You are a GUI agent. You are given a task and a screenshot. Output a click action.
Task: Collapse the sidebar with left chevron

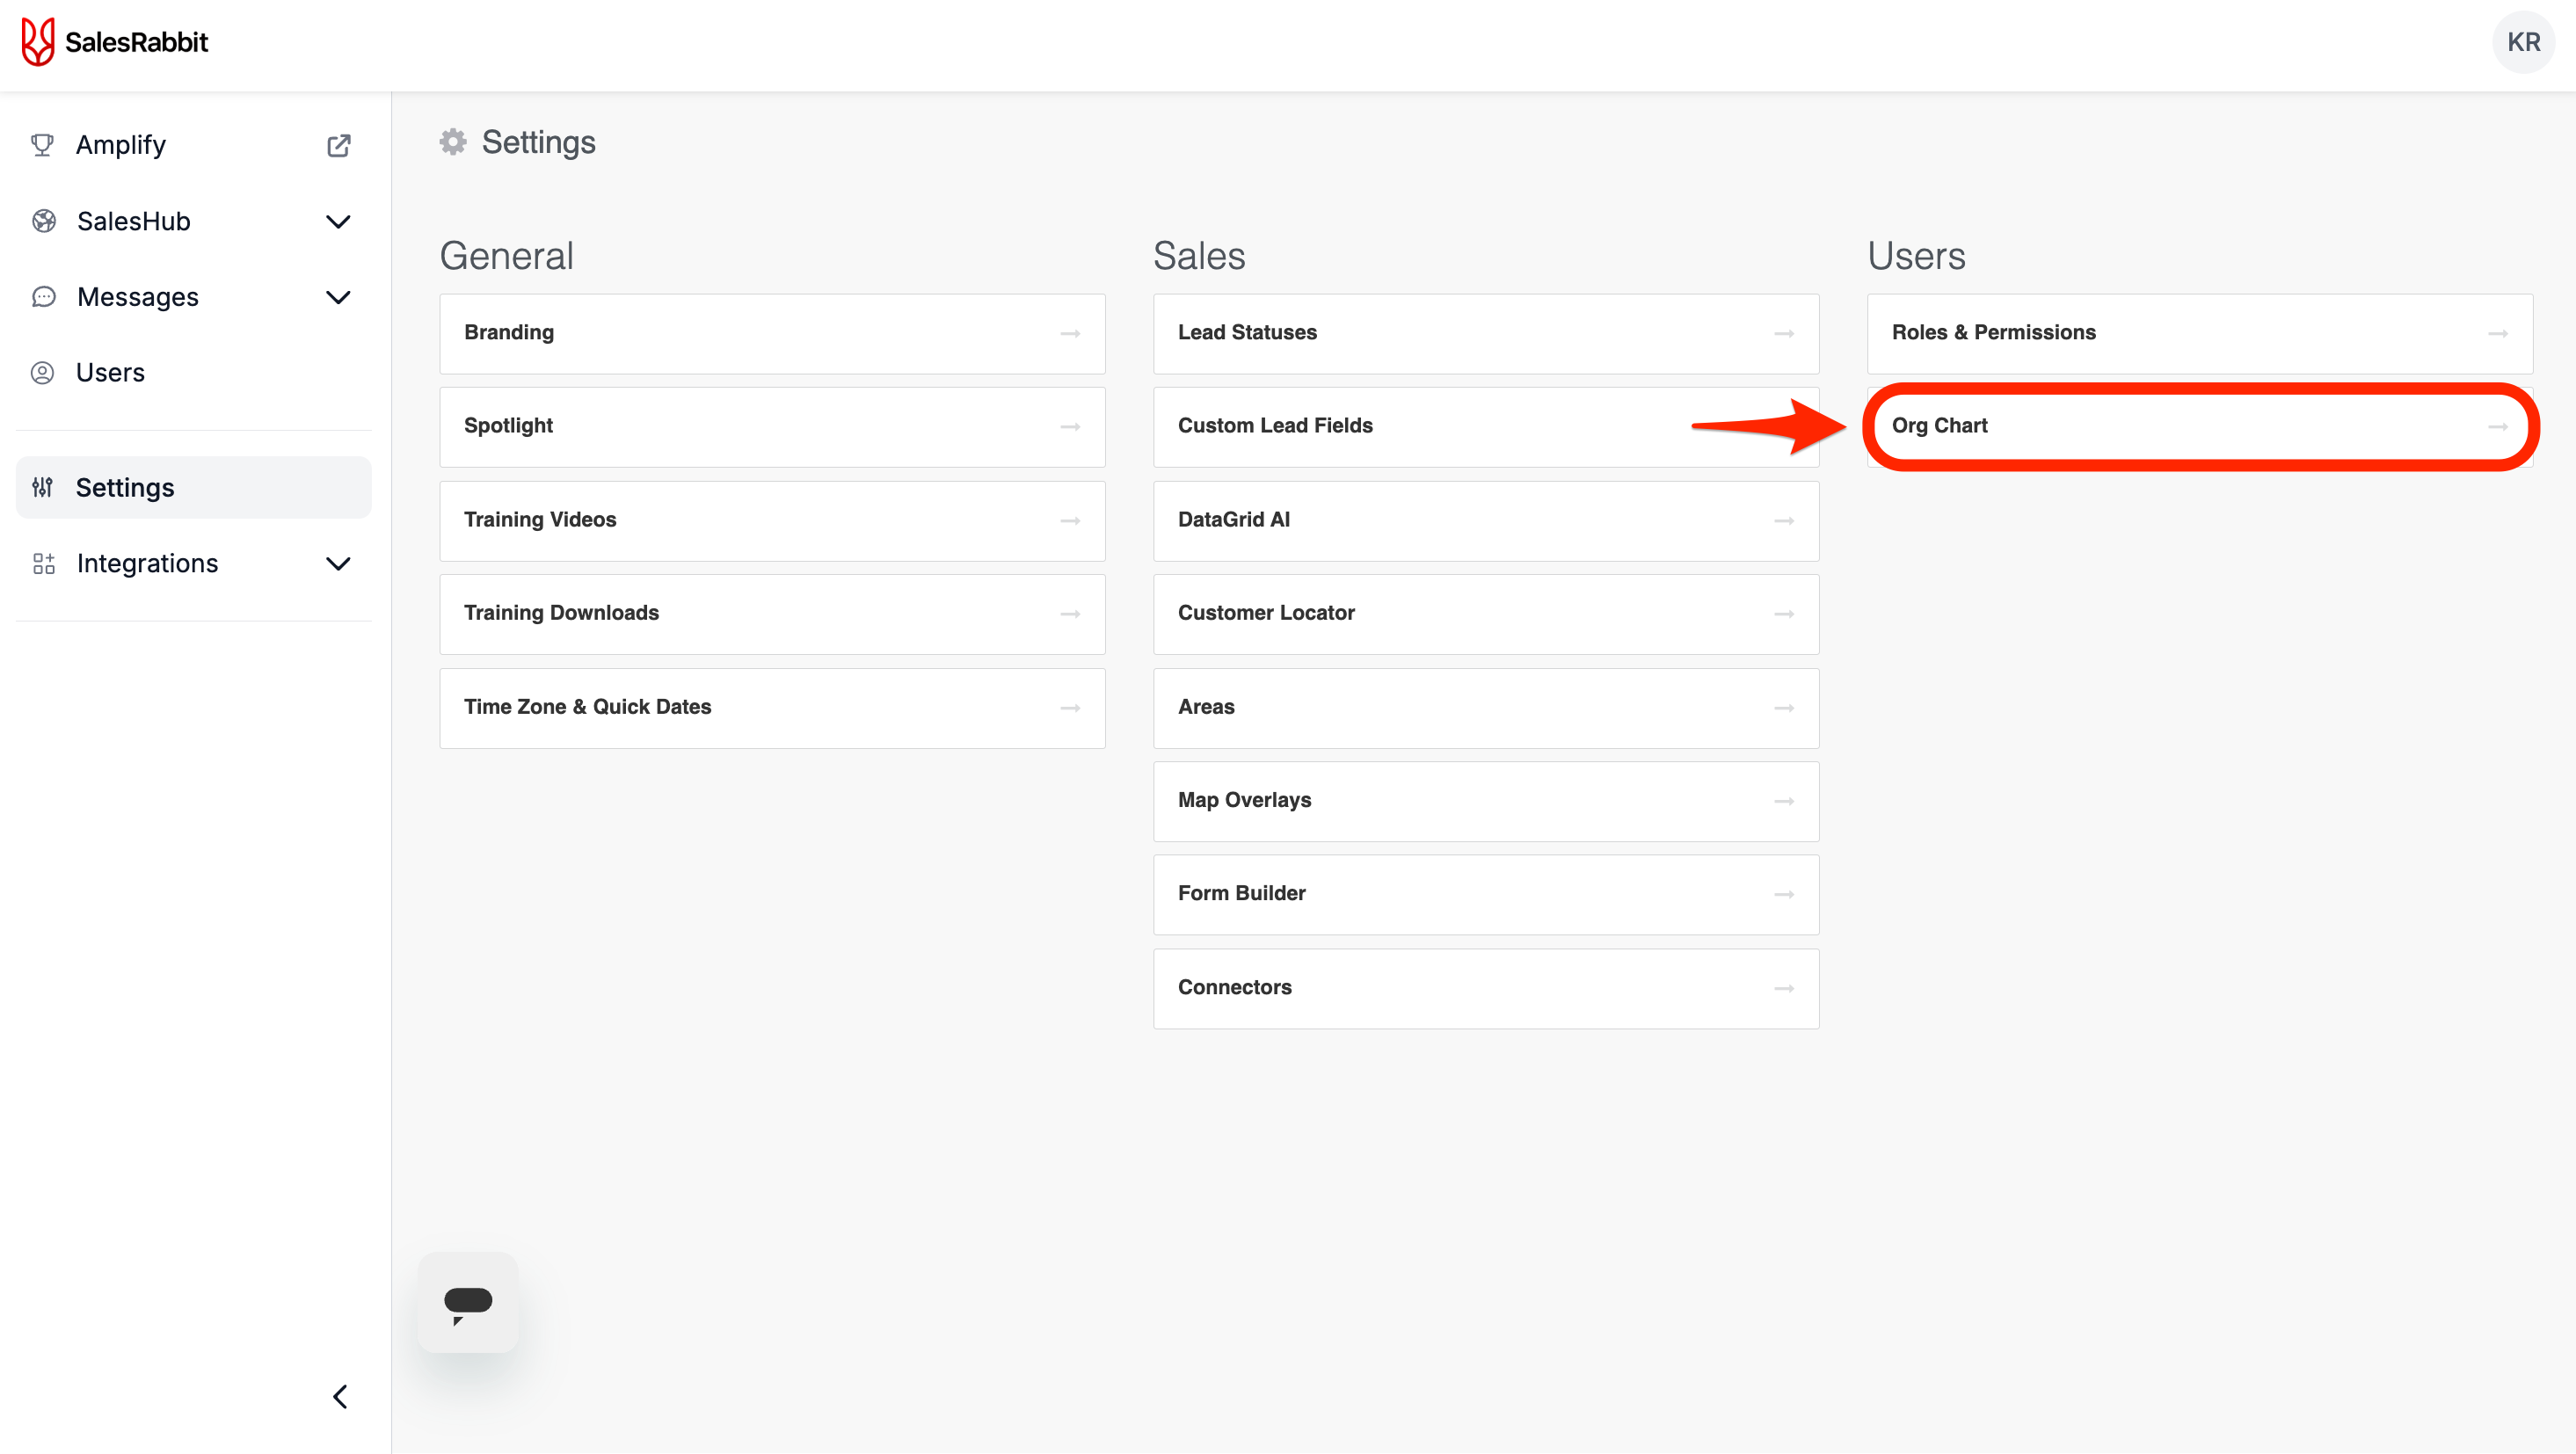click(x=340, y=1397)
